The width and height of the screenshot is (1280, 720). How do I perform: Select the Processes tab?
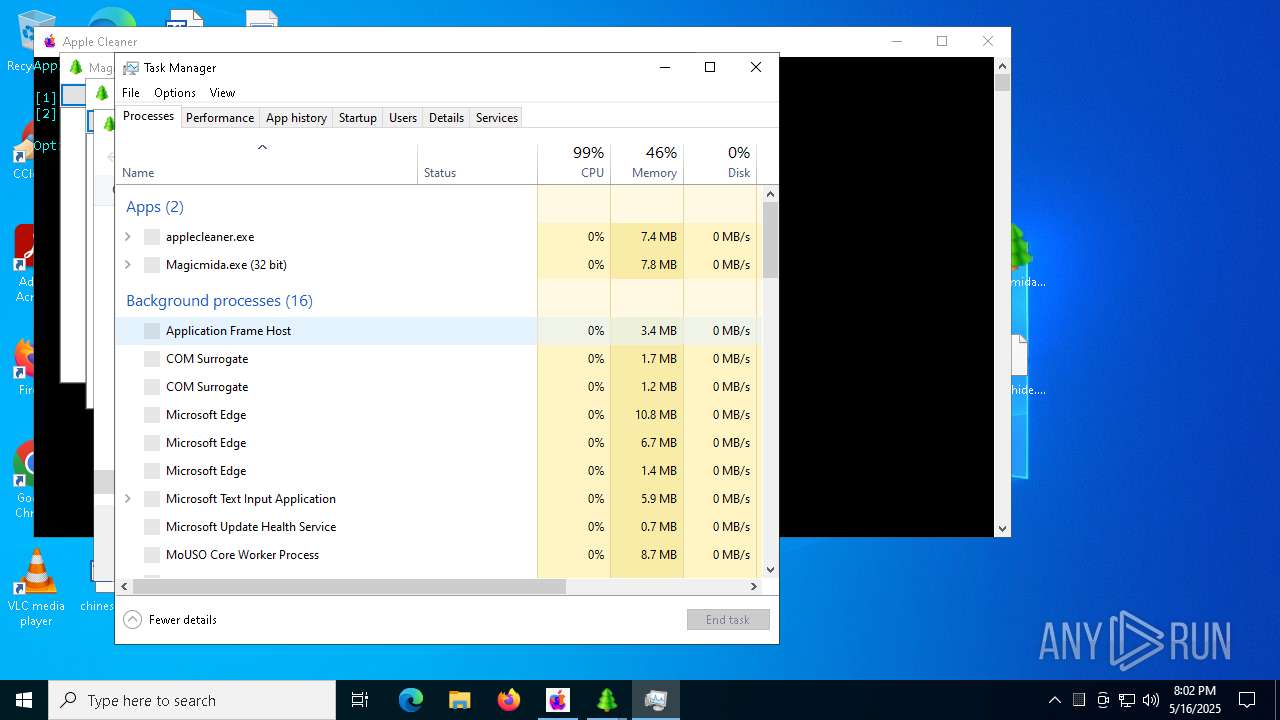(148, 116)
